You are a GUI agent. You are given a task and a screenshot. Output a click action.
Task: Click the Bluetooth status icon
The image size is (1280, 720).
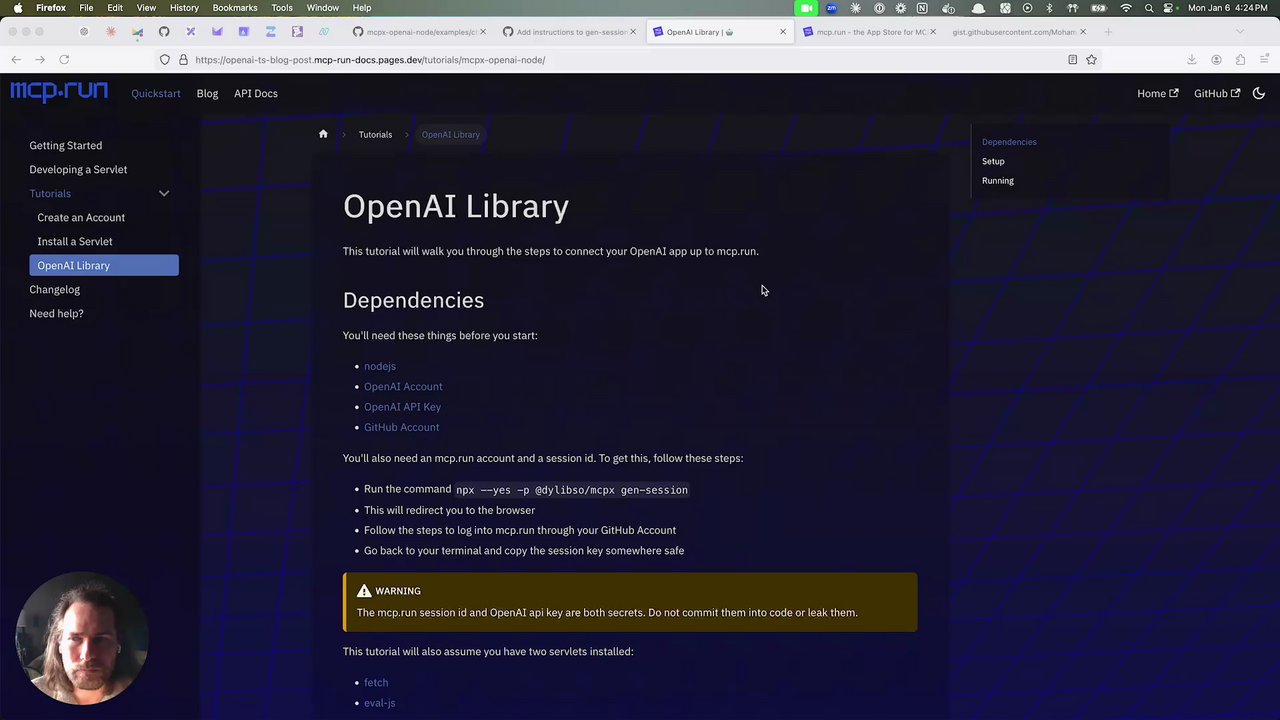[1049, 8]
